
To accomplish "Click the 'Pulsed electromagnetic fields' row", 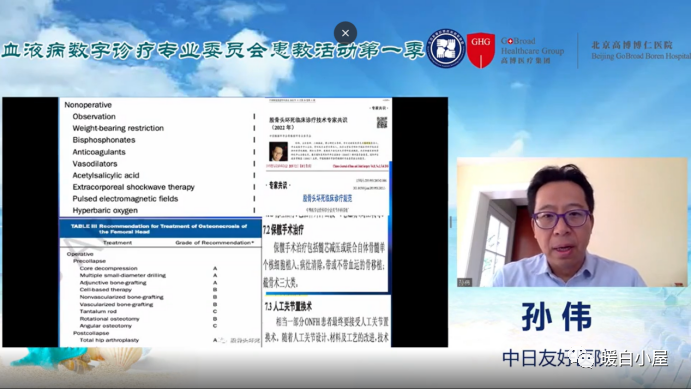I will click(x=163, y=199).
